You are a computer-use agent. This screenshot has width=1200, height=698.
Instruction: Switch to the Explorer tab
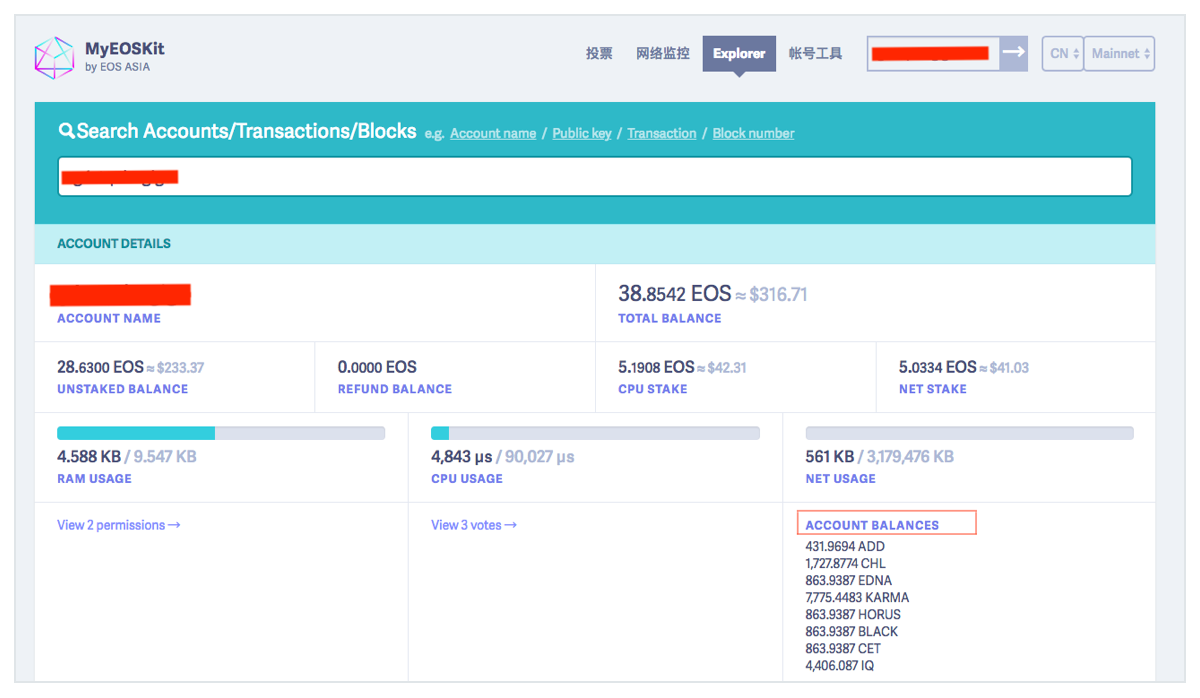coord(739,53)
